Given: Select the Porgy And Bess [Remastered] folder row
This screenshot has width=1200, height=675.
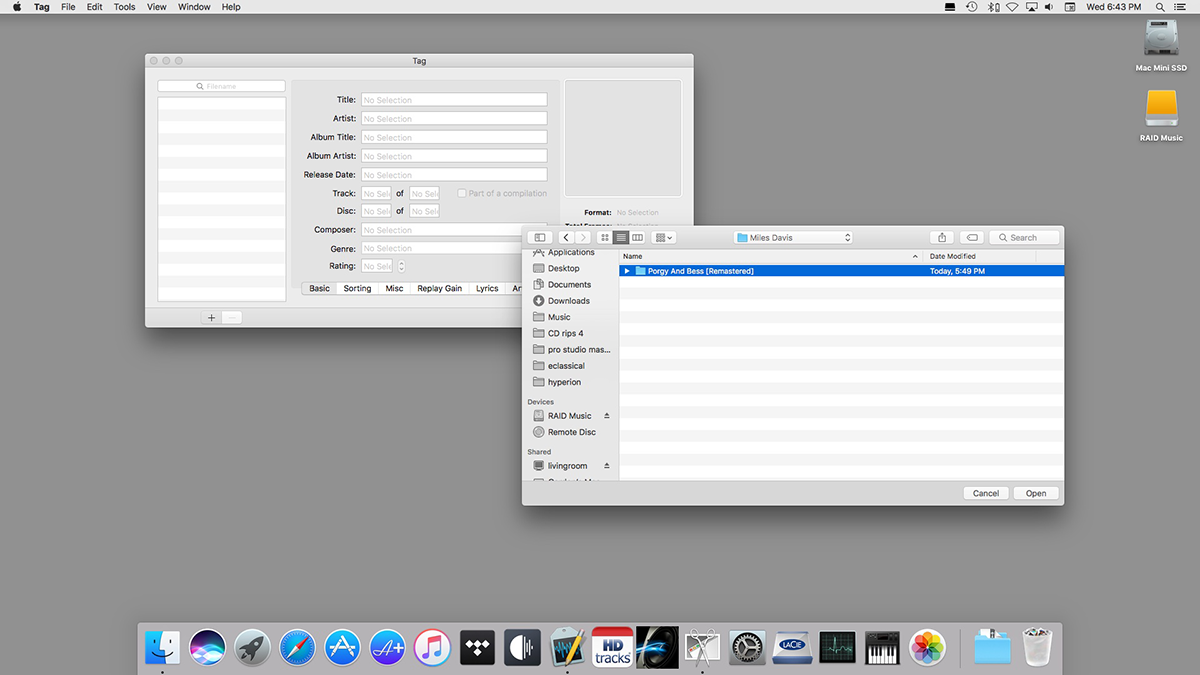Looking at the screenshot, I should coord(842,271).
